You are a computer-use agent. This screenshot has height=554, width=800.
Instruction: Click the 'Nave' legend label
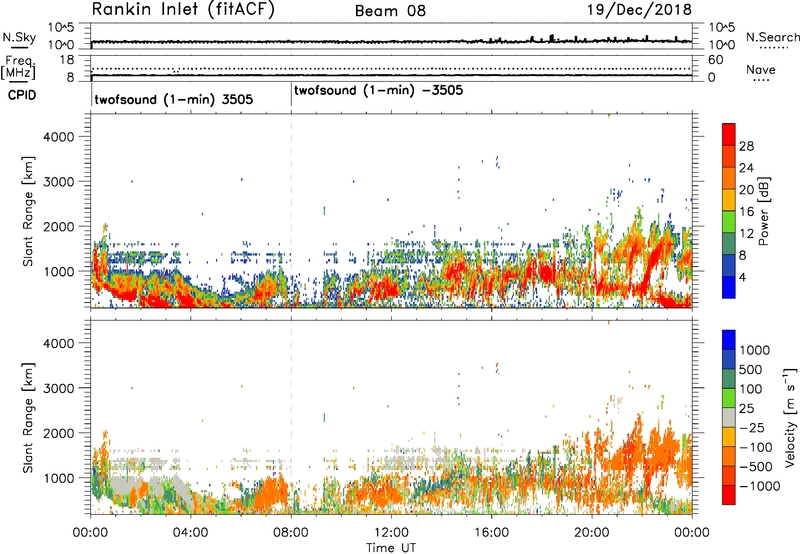pos(761,70)
